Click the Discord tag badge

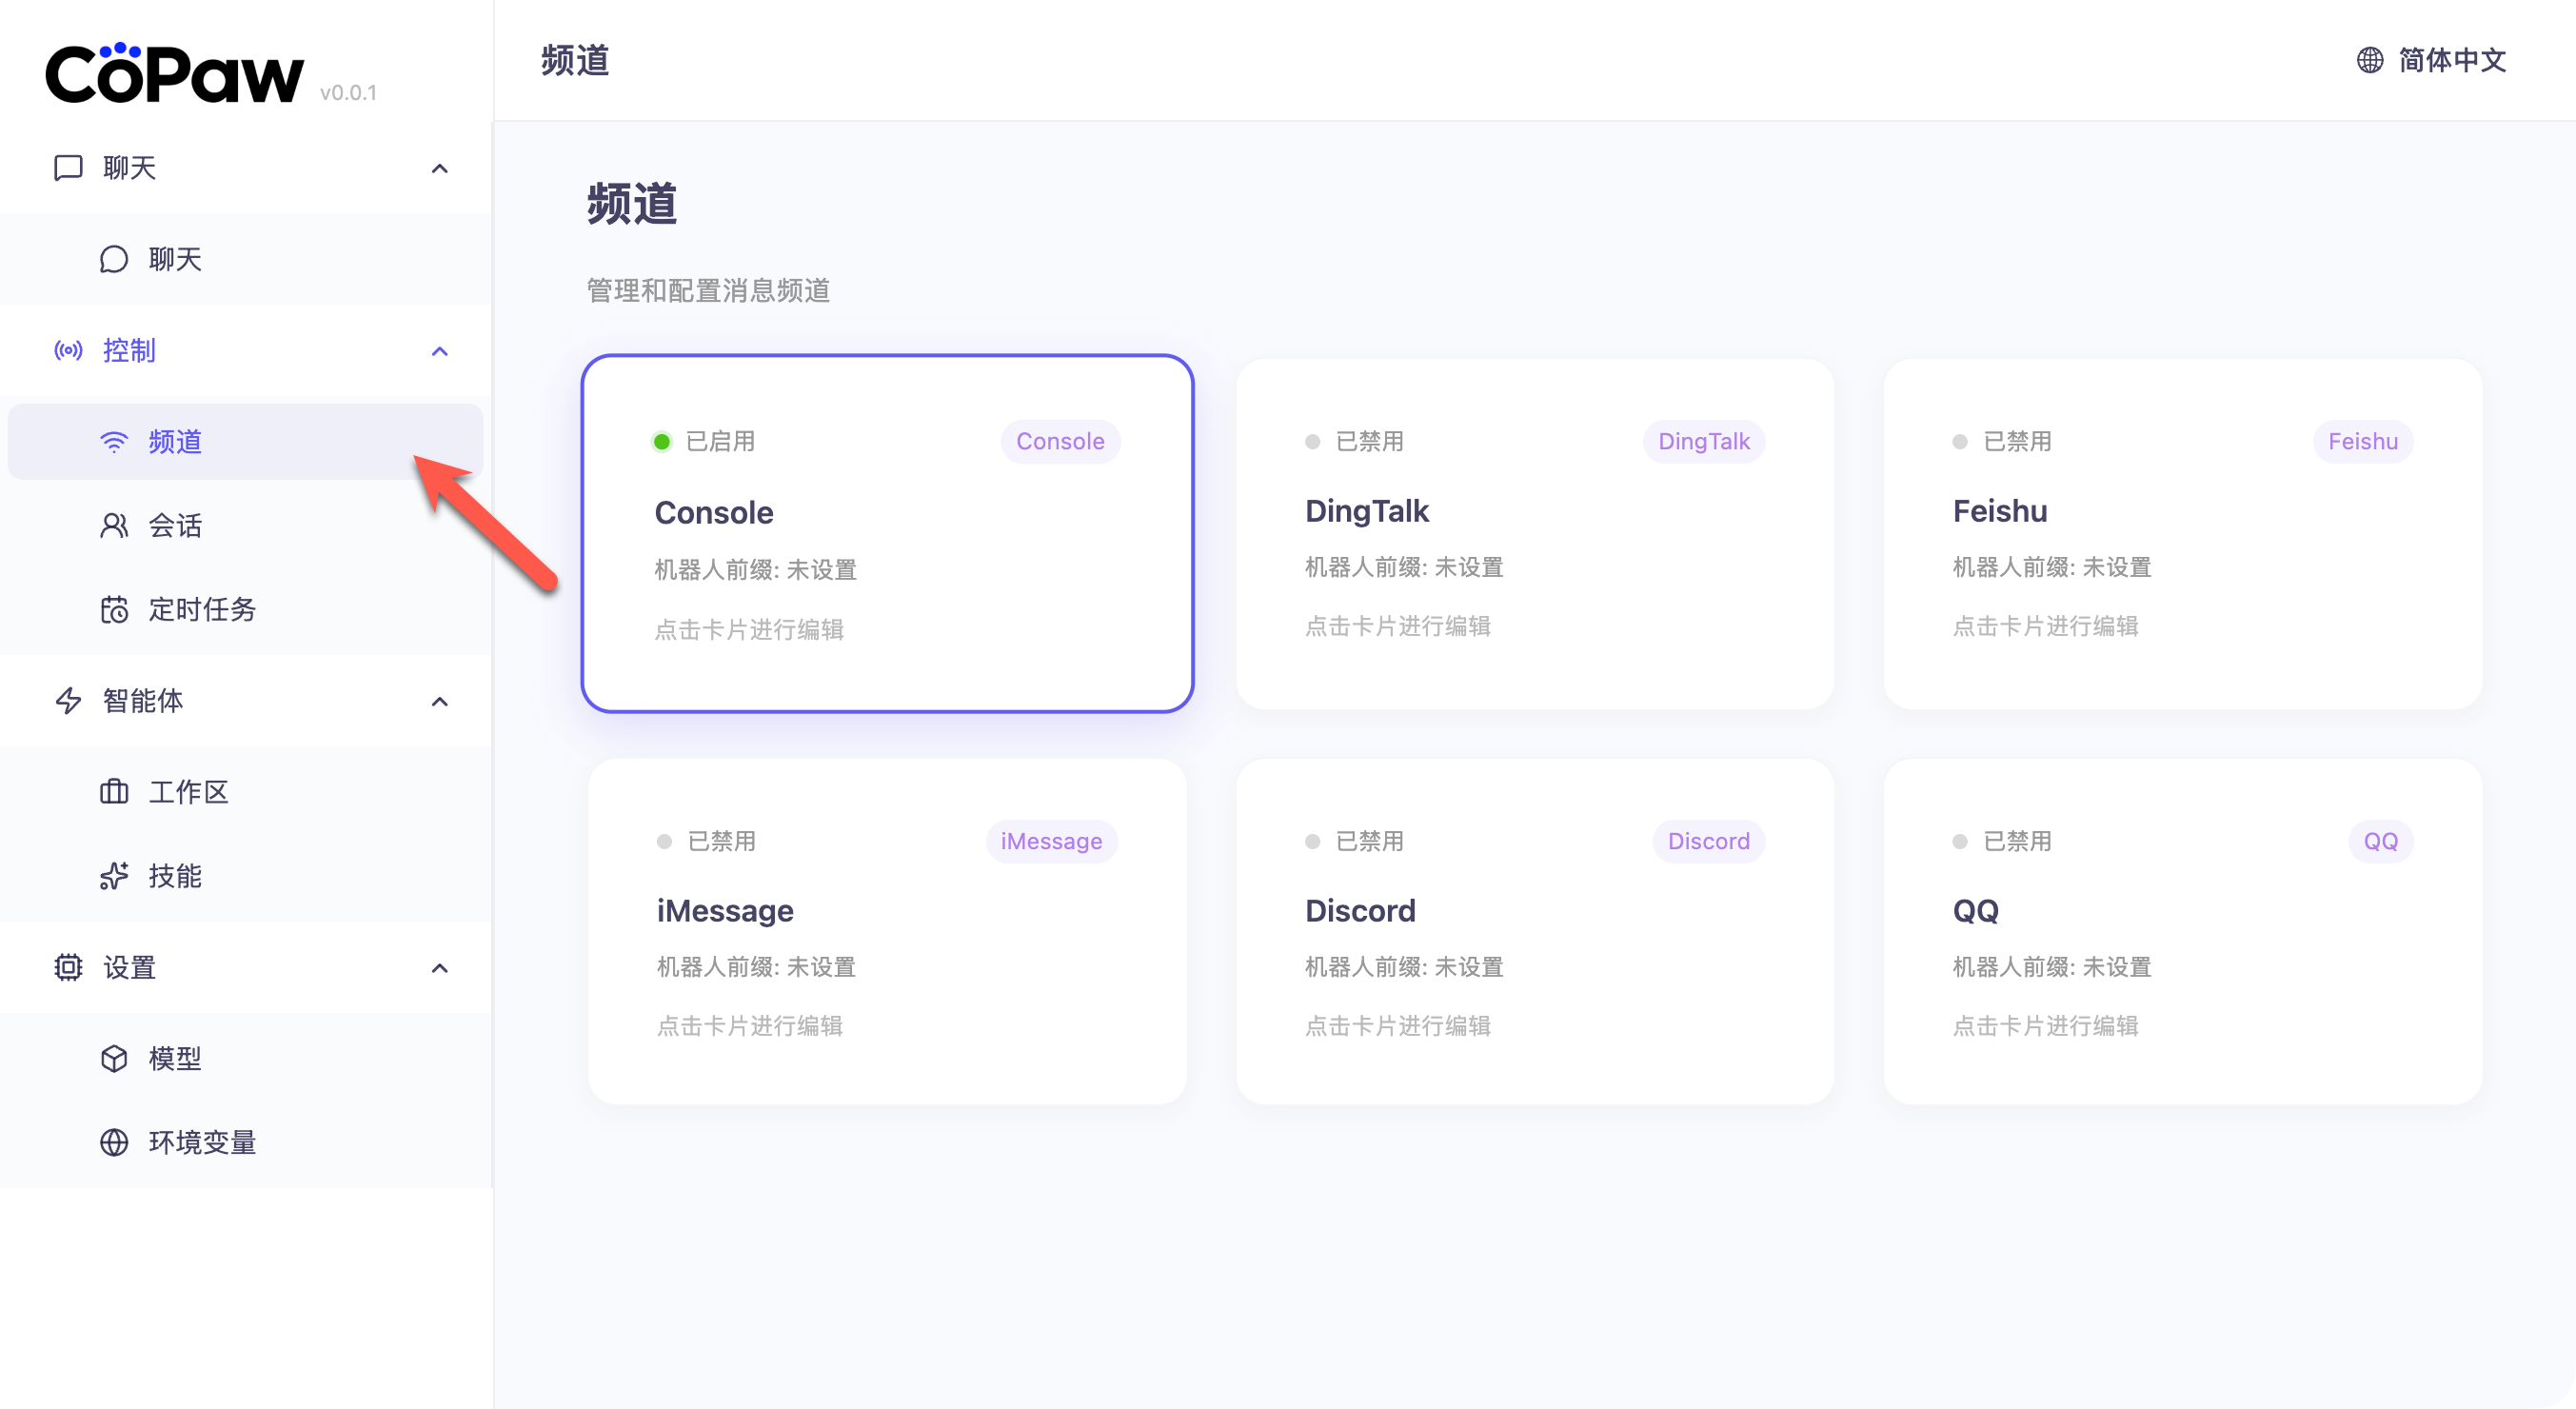[1708, 841]
